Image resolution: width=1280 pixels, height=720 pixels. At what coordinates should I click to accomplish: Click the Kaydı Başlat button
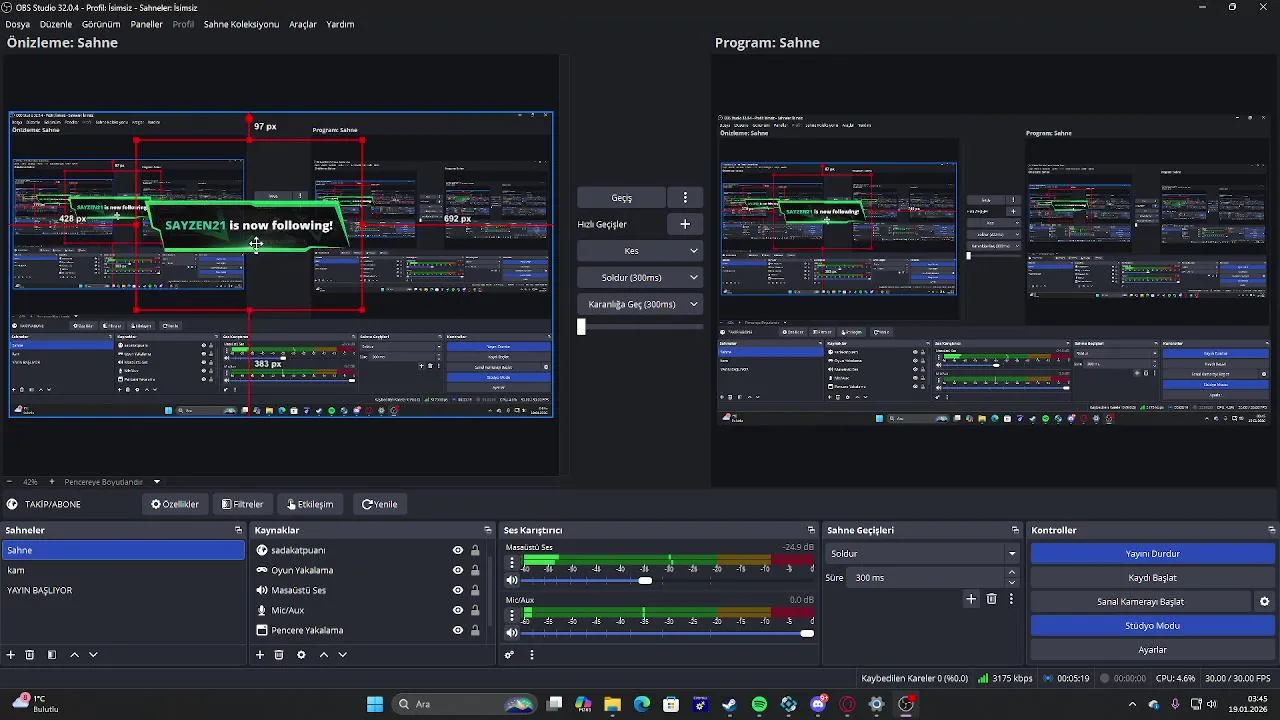coord(1152,578)
